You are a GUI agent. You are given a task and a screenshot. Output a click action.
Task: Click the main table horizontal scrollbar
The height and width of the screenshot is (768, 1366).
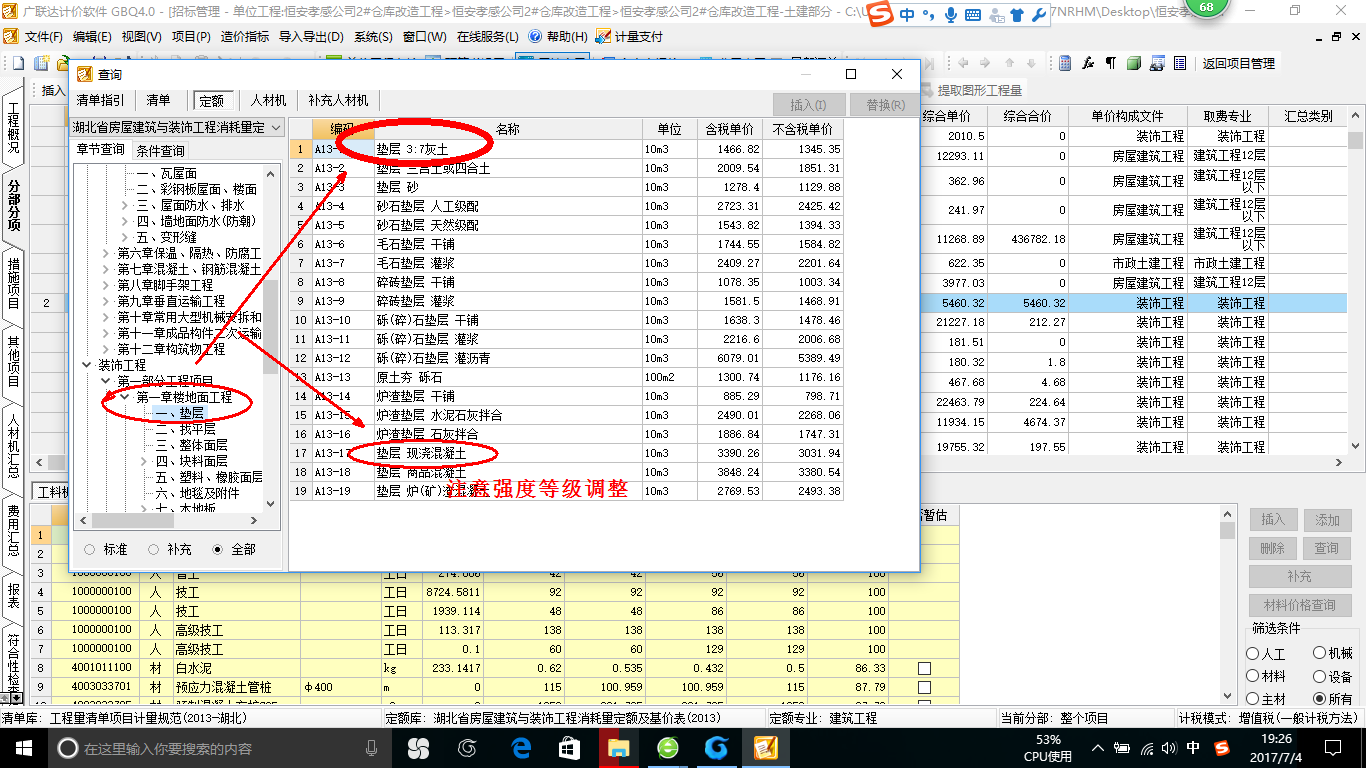[1135, 463]
